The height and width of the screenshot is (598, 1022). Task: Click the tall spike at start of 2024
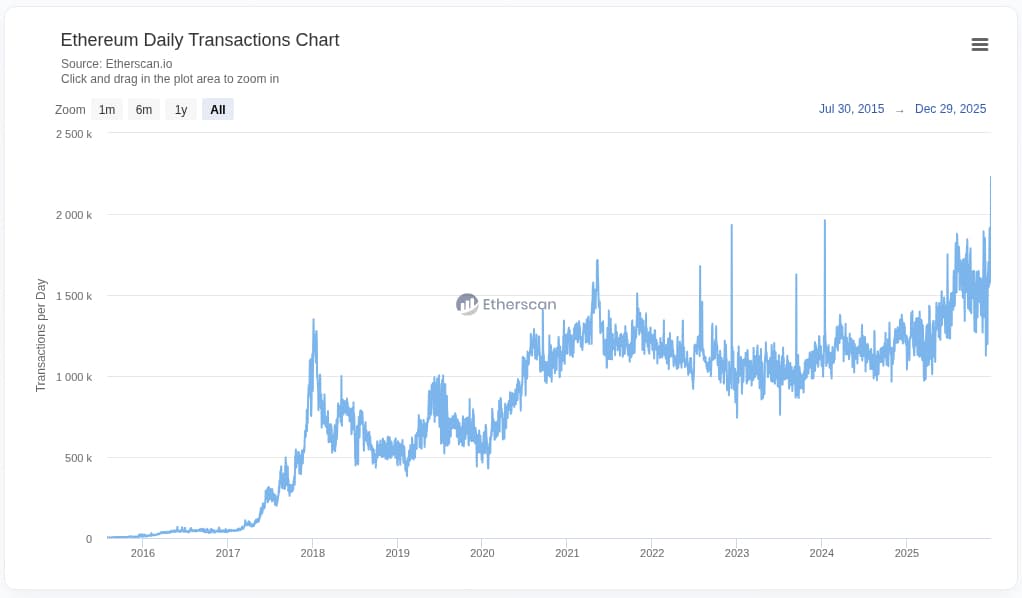click(x=825, y=222)
